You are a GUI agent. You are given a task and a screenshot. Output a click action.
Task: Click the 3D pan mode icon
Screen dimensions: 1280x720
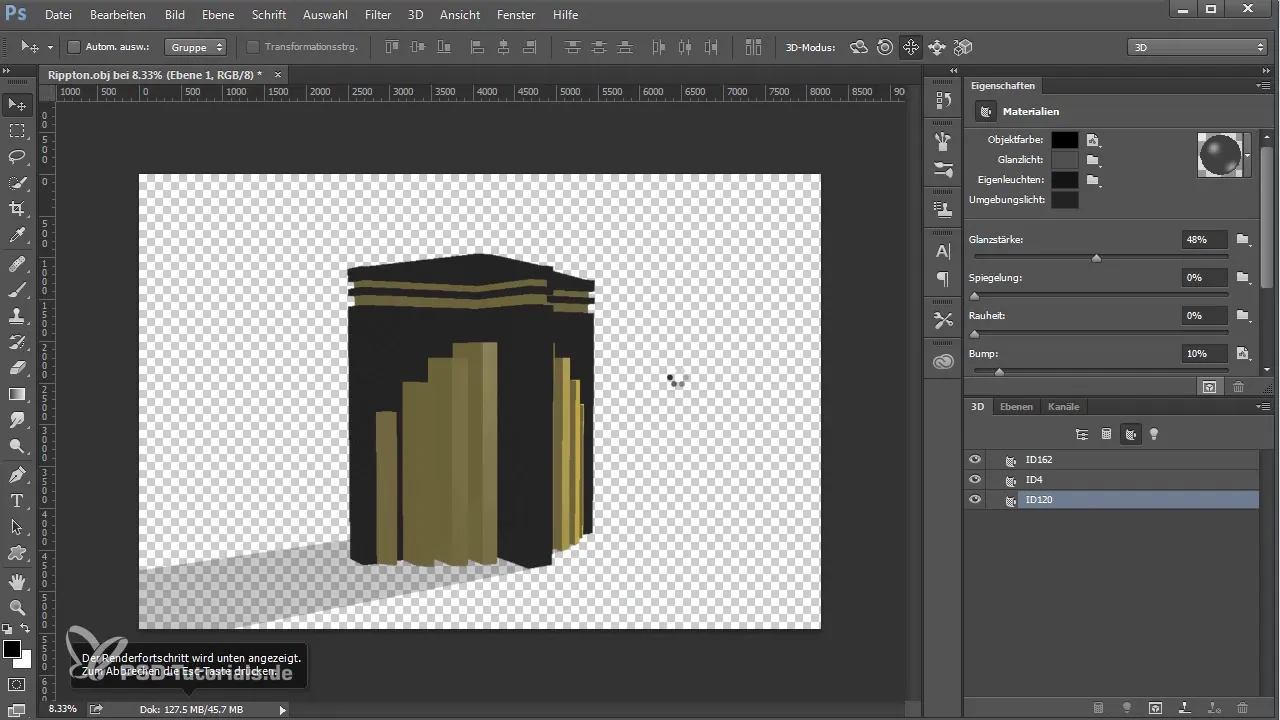click(910, 47)
